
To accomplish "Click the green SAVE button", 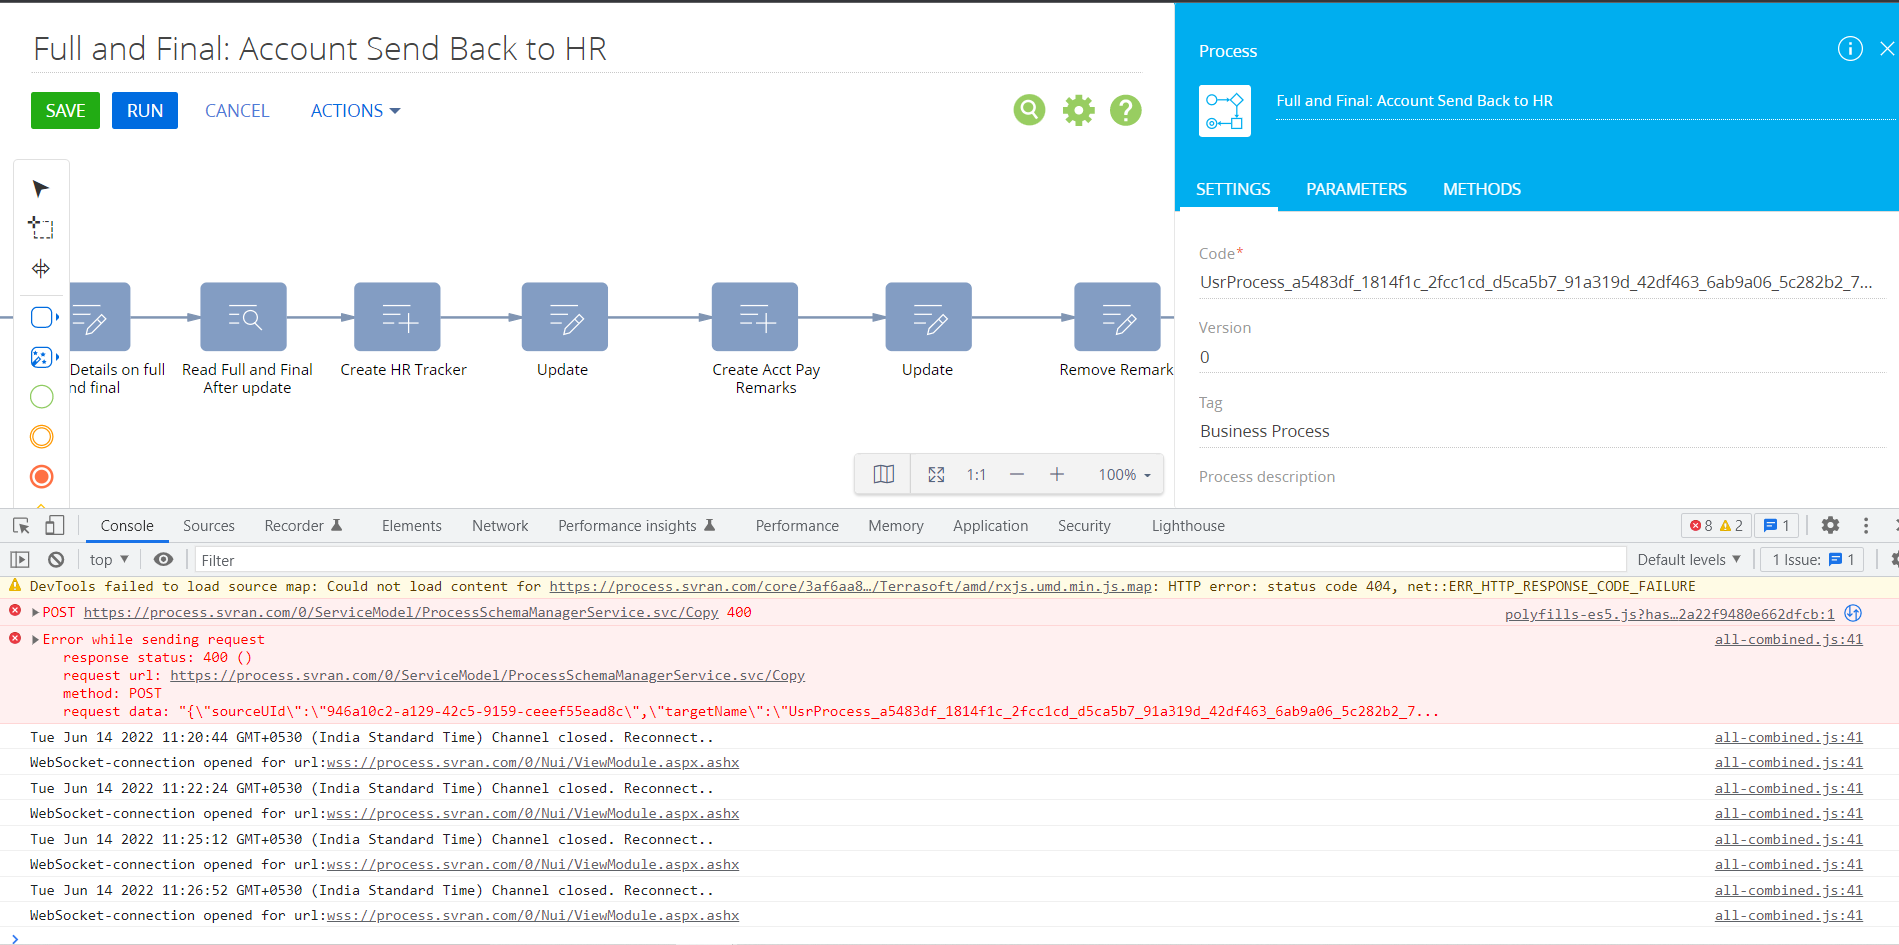I will (65, 111).
